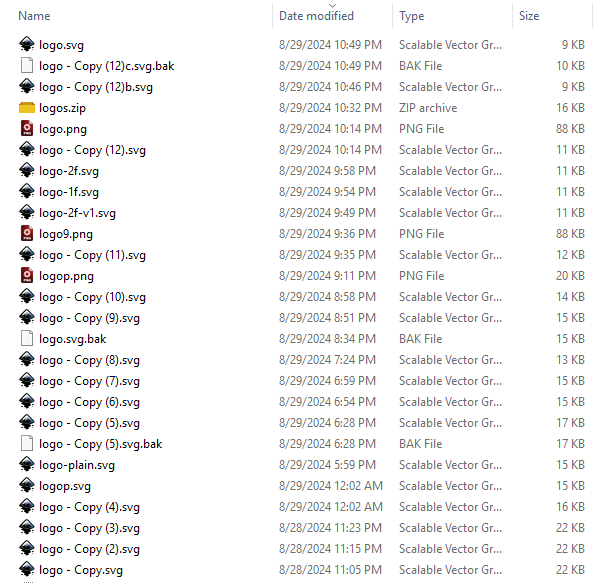
Task: Select the file name logo - Copy.svg
Action: tap(81, 570)
